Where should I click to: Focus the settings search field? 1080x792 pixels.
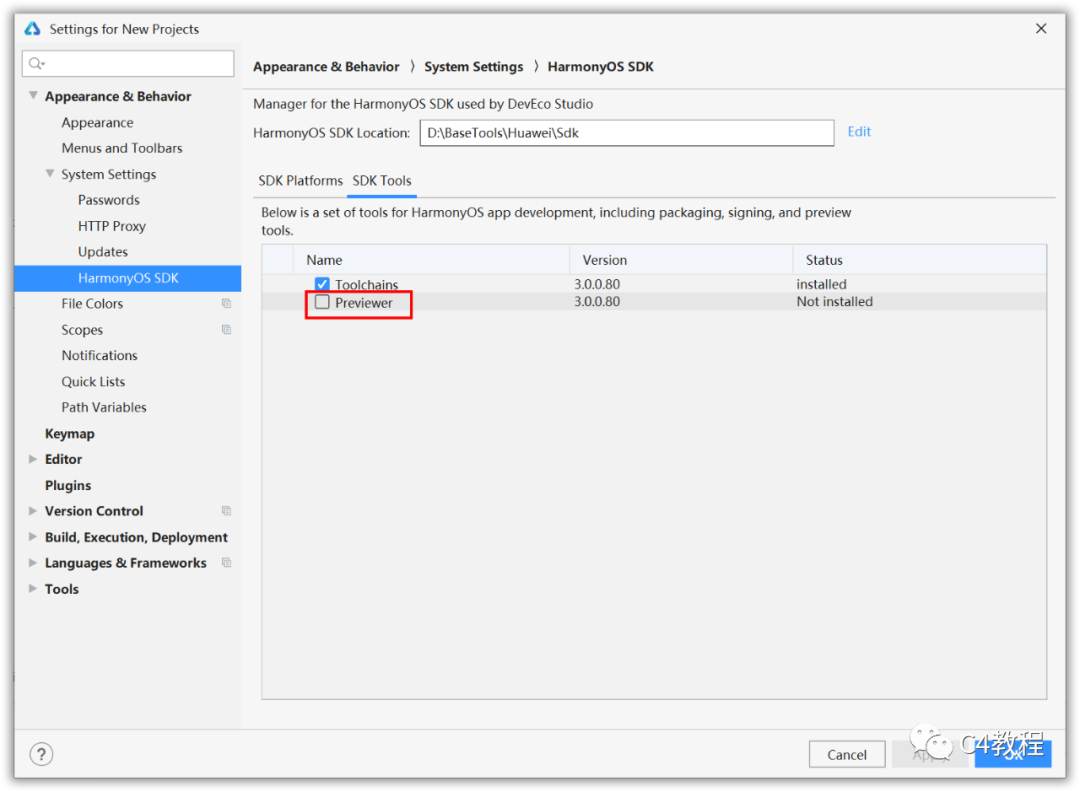point(128,64)
